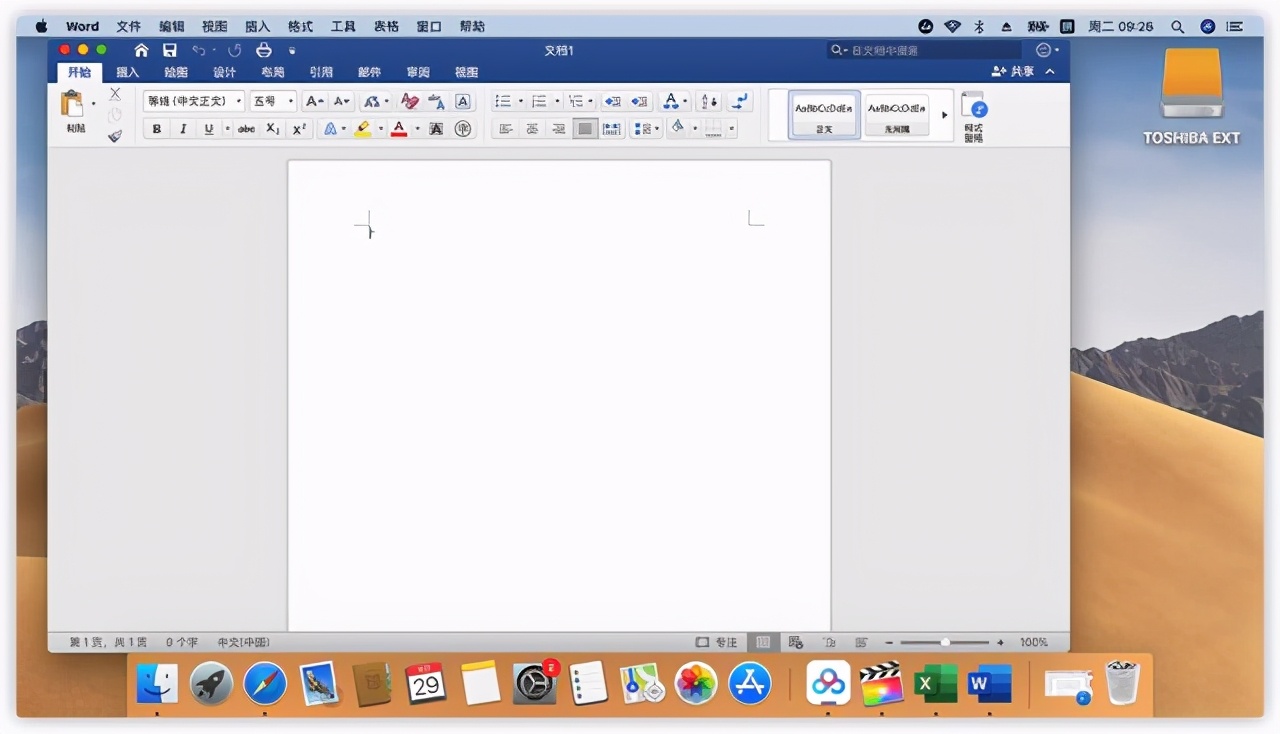The height and width of the screenshot is (734, 1280).
Task: Click the Increase Font Size icon
Action: pyautogui.click(x=314, y=101)
